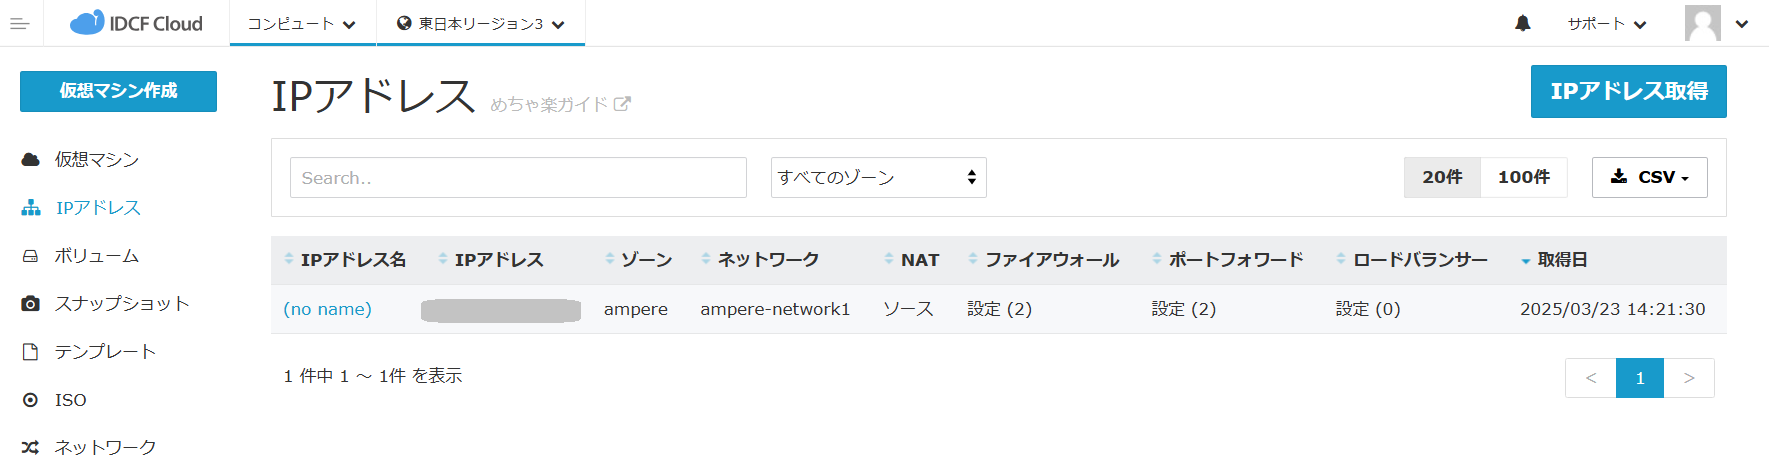Open ボリューム in the sidebar
The image size is (1770, 461).
tap(96, 256)
